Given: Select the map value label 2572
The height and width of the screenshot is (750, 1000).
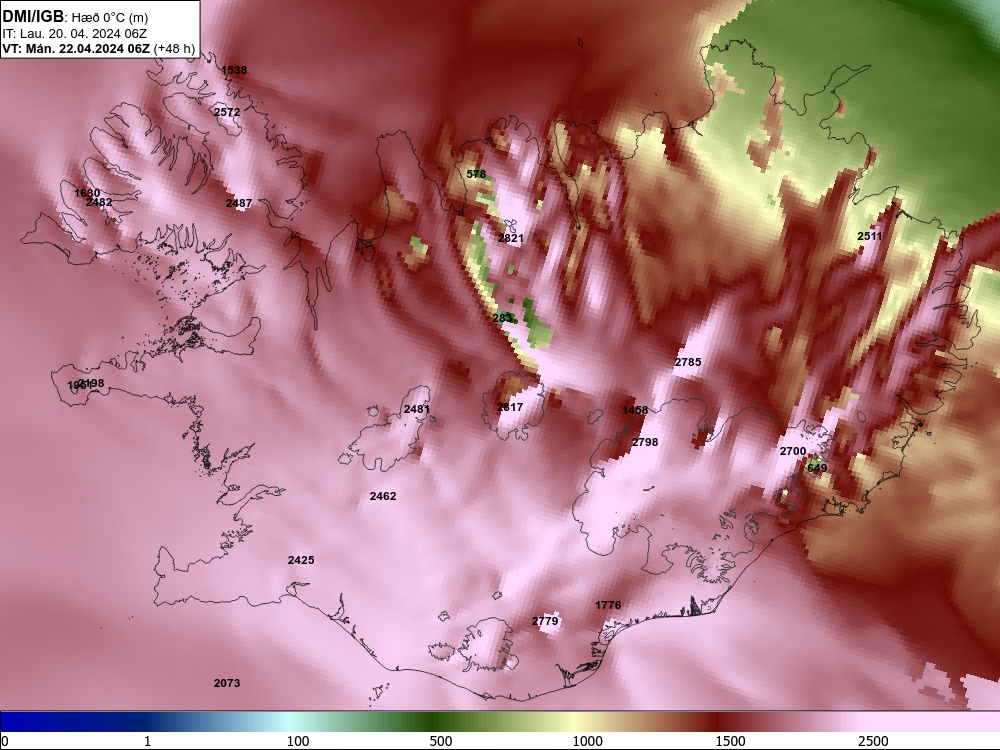Looking at the screenshot, I should point(227,112).
